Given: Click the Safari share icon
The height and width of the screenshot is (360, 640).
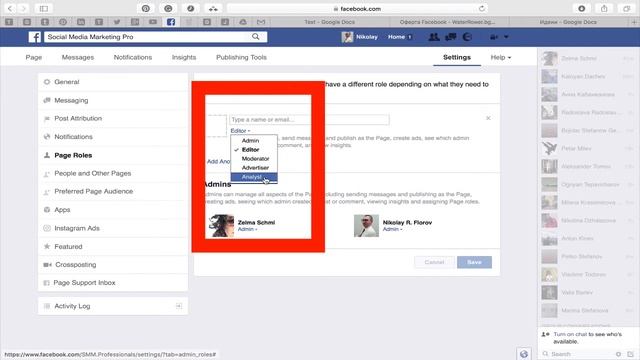Looking at the screenshot, I should tap(604, 8).
